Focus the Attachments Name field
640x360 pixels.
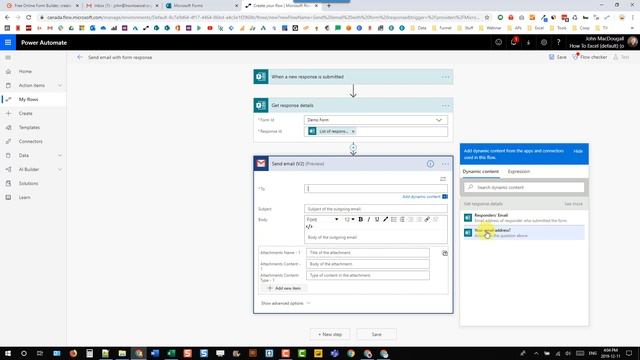(x=368, y=253)
